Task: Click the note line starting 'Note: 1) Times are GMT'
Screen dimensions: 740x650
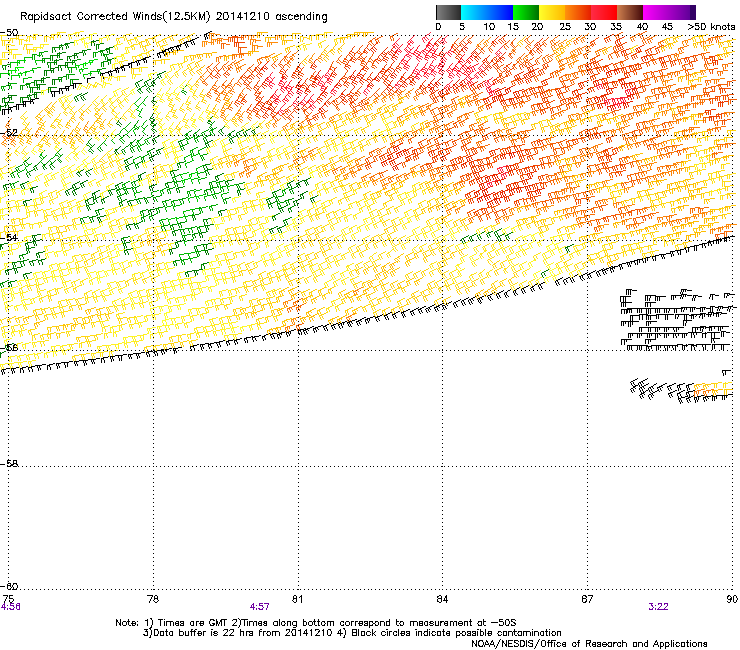Action: pos(316,623)
